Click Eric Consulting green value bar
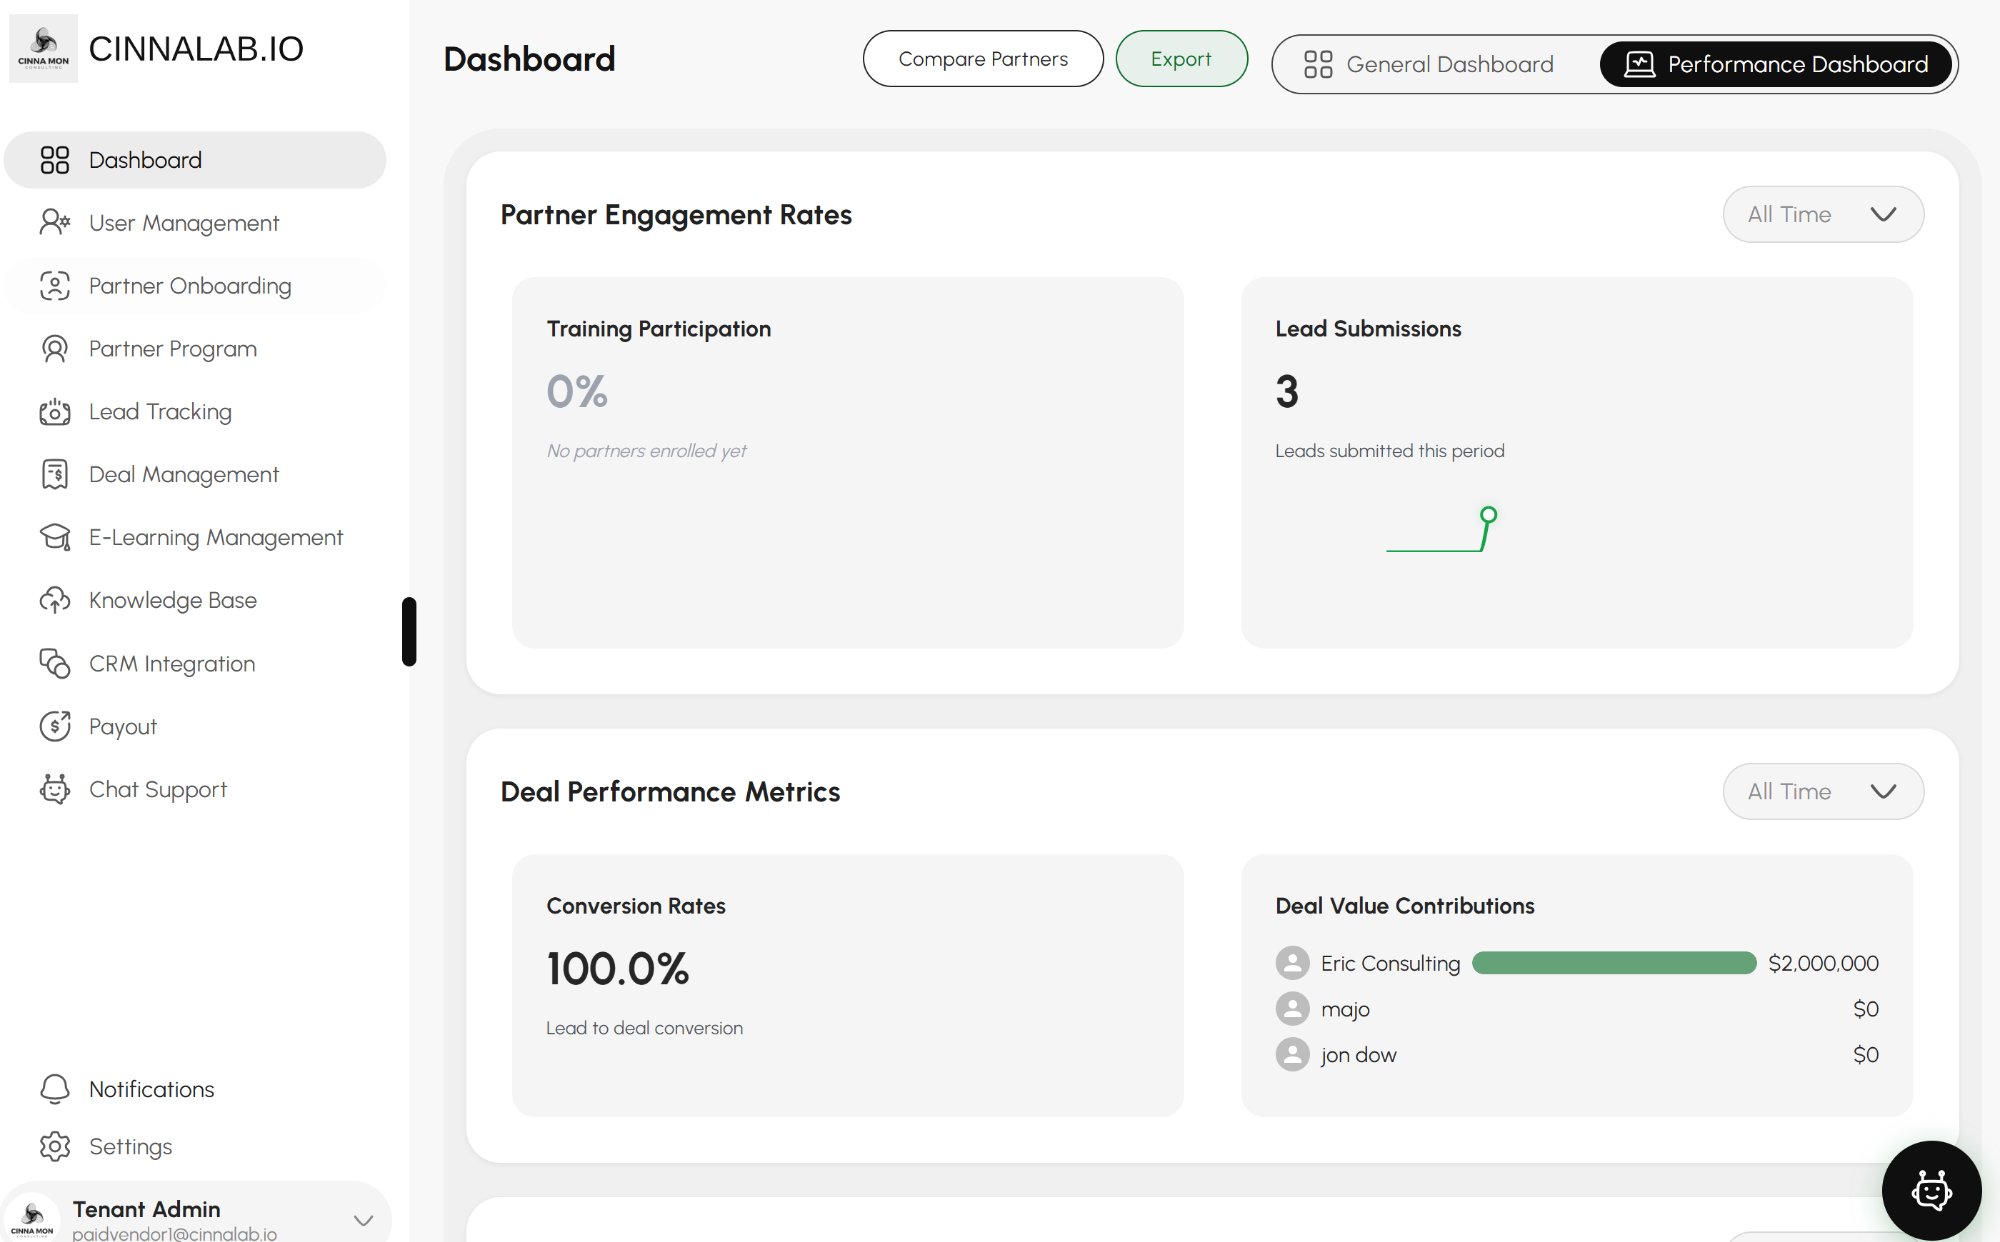 coord(1614,963)
